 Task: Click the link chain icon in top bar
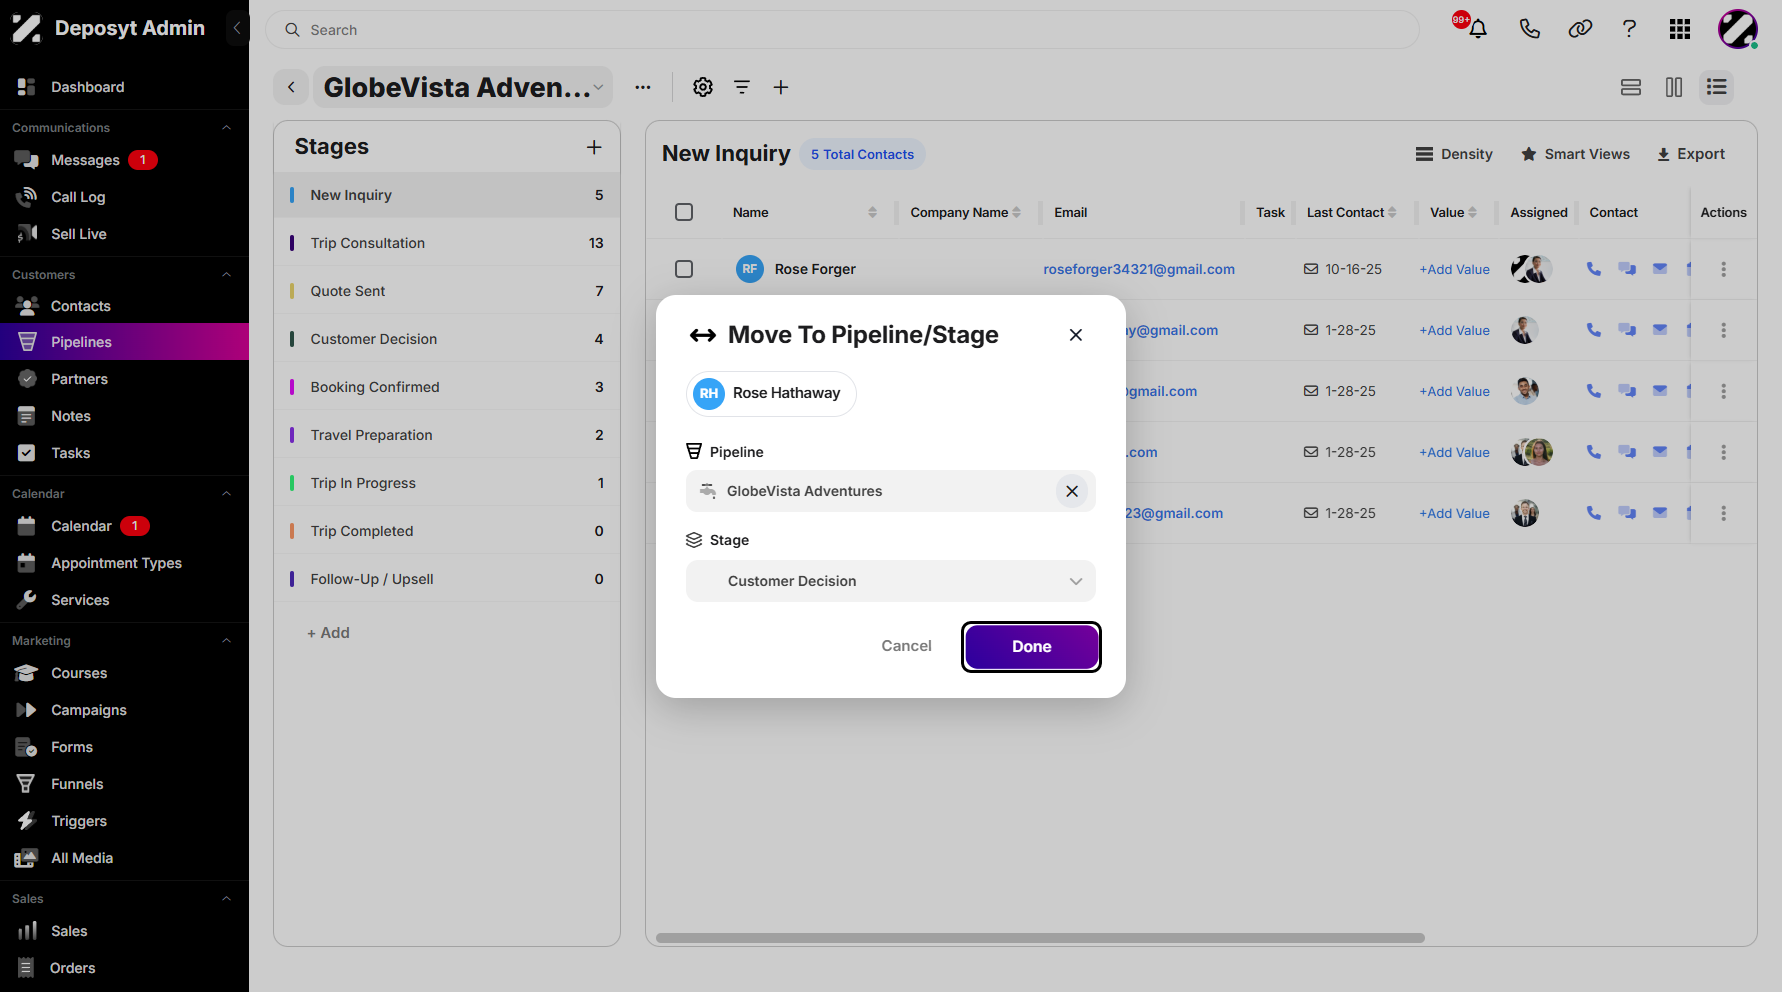click(1580, 29)
